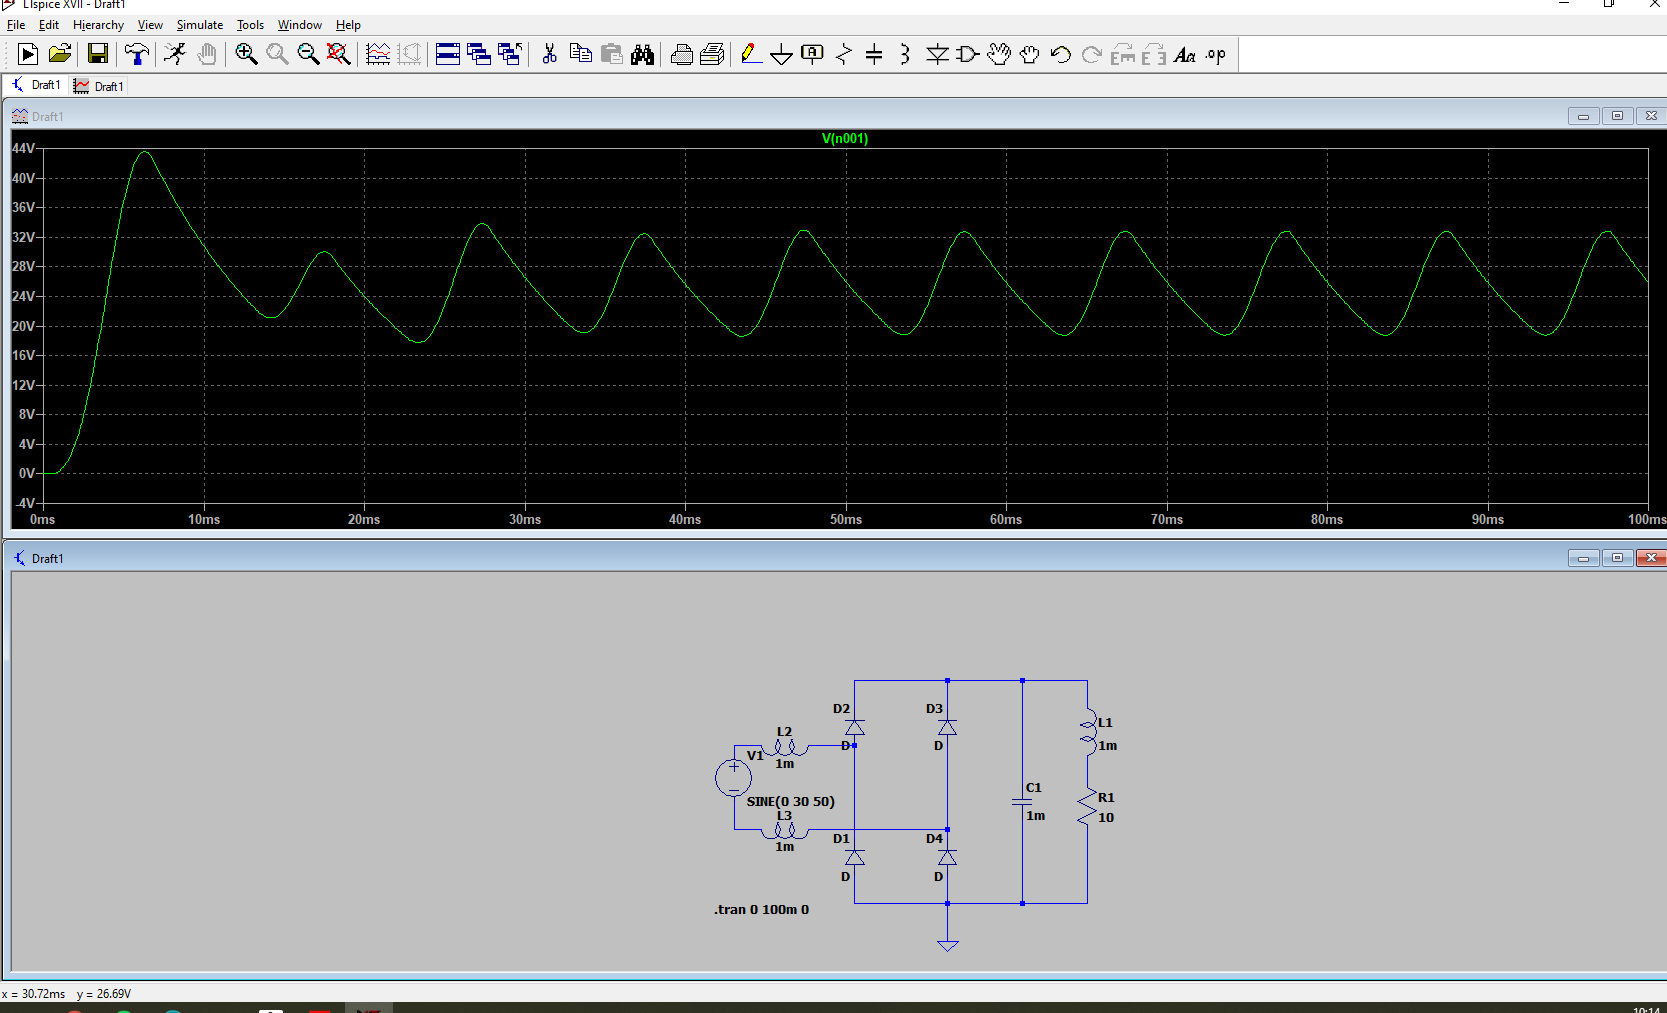Click the close all windows icon
This screenshot has width=1667, height=1013.
pyautogui.click(x=510, y=55)
